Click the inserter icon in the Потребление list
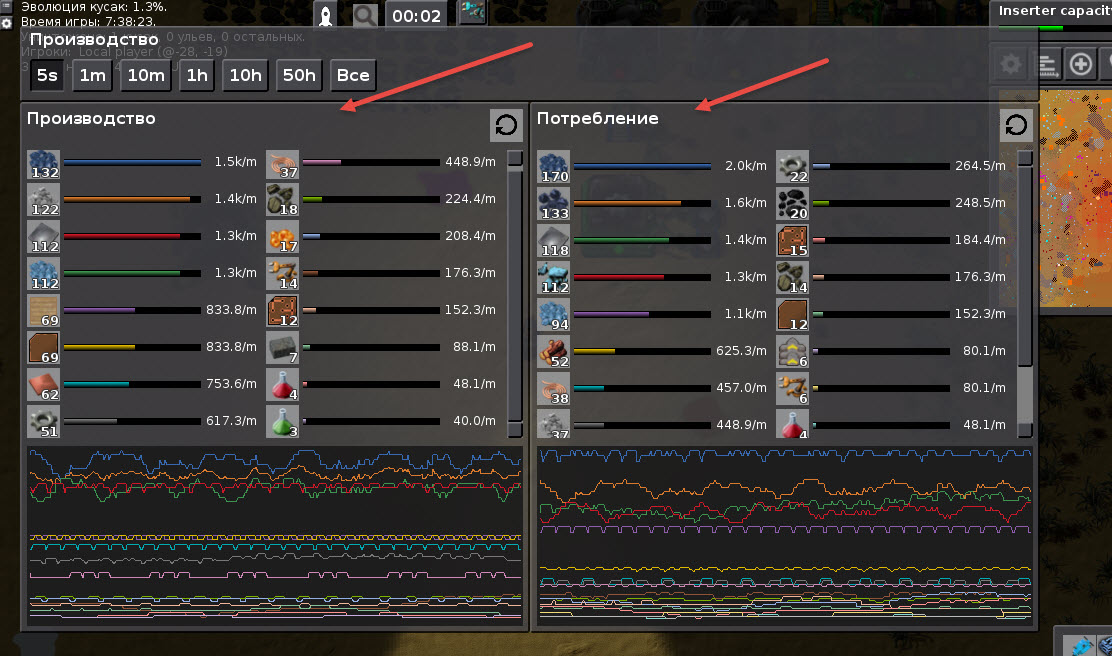Image resolution: width=1112 pixels, height=656 pixels. click(792, 389)
